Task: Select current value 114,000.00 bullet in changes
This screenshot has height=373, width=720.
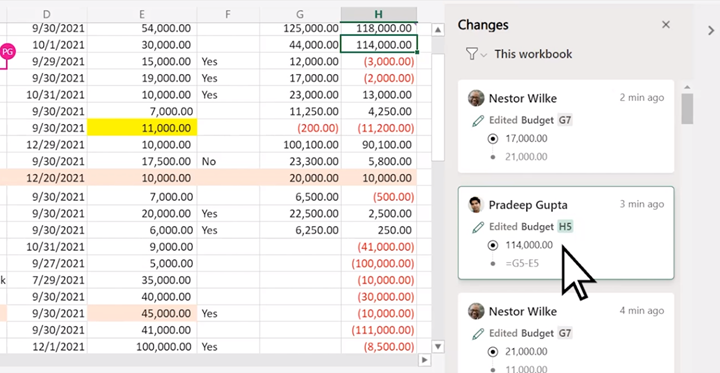Action: (493, 245)
